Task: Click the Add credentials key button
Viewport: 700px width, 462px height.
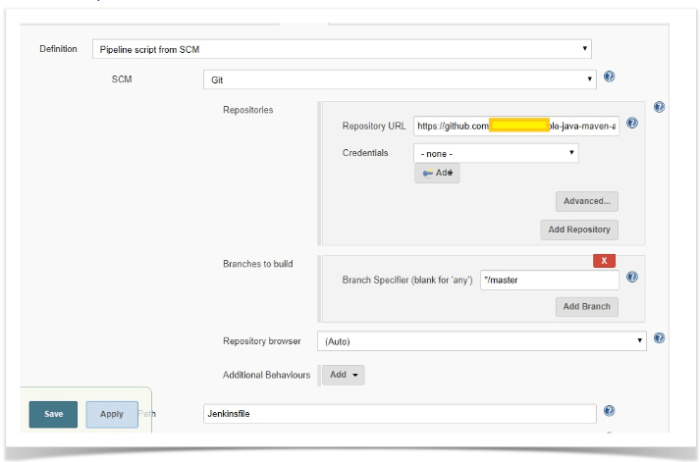Action: 437,173
